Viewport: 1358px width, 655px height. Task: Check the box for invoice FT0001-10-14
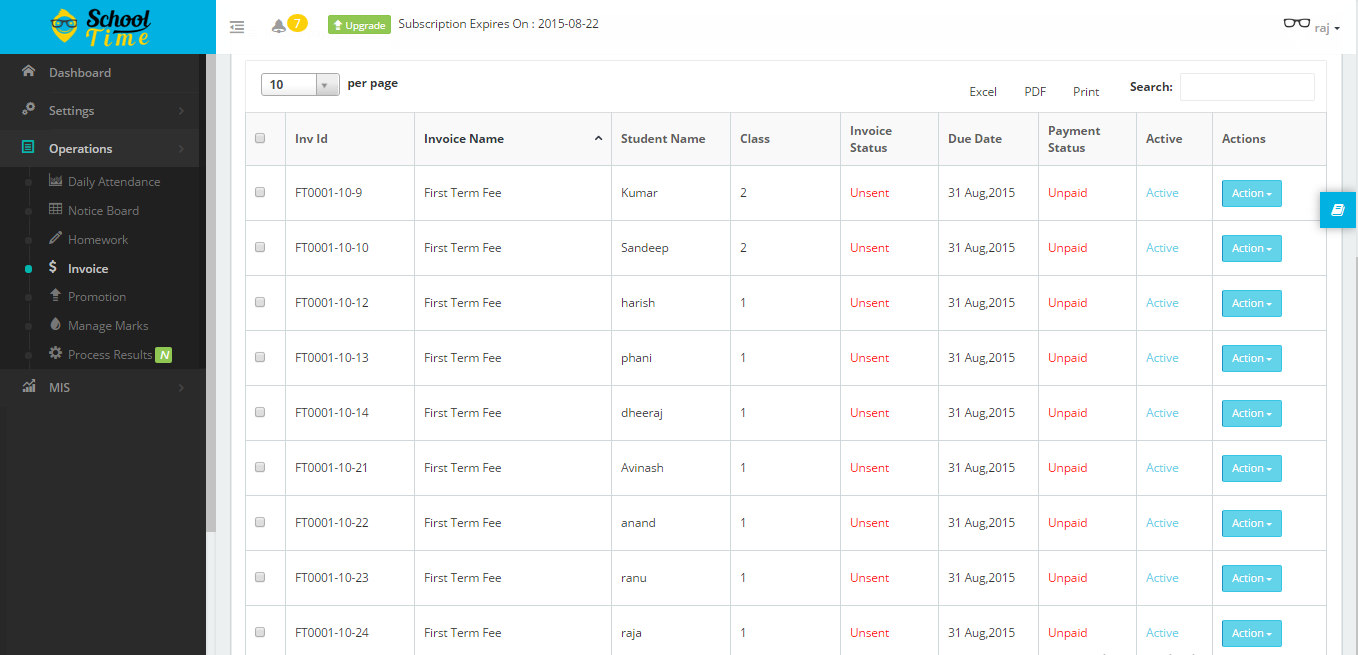260,412
